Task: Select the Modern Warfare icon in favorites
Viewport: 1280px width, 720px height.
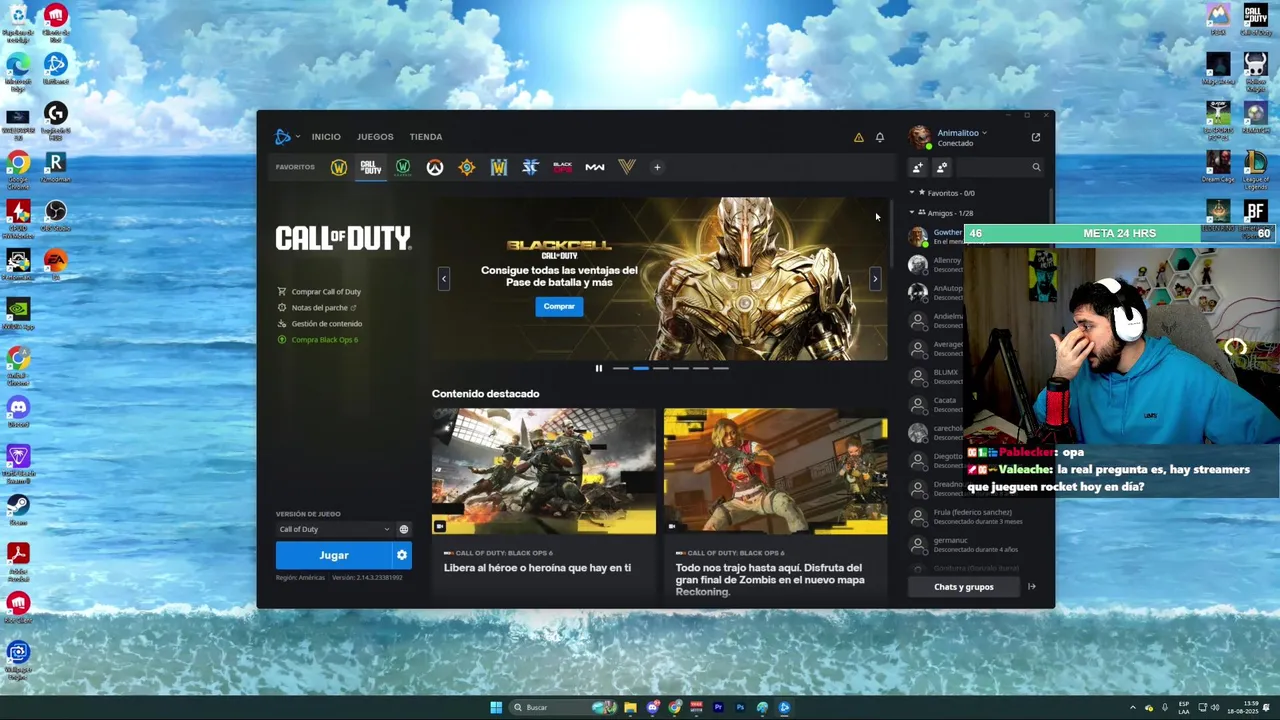Action: tap(595, 168)
